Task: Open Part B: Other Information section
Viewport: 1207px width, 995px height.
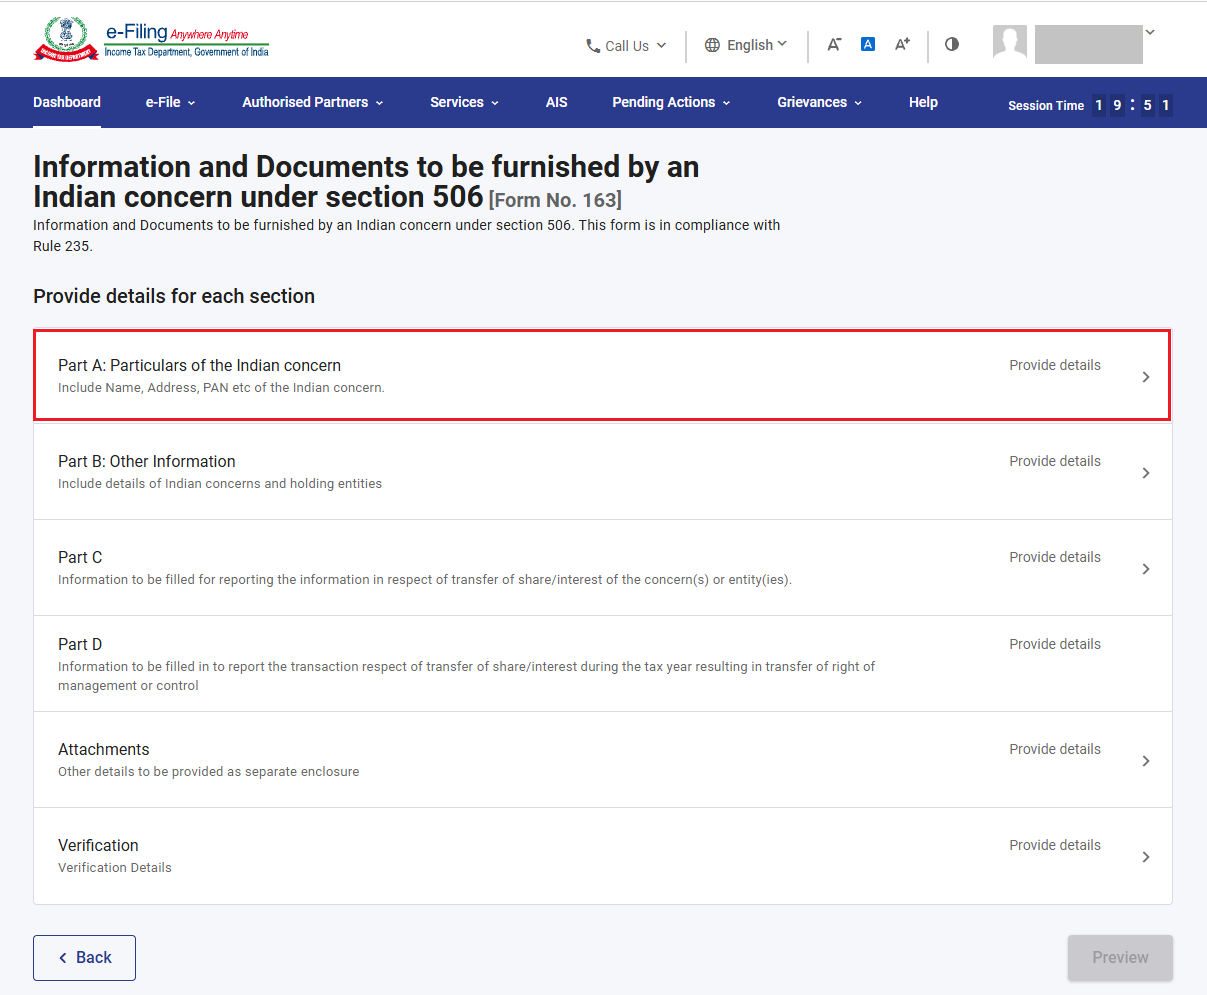Action: click(x=602, y=472)
